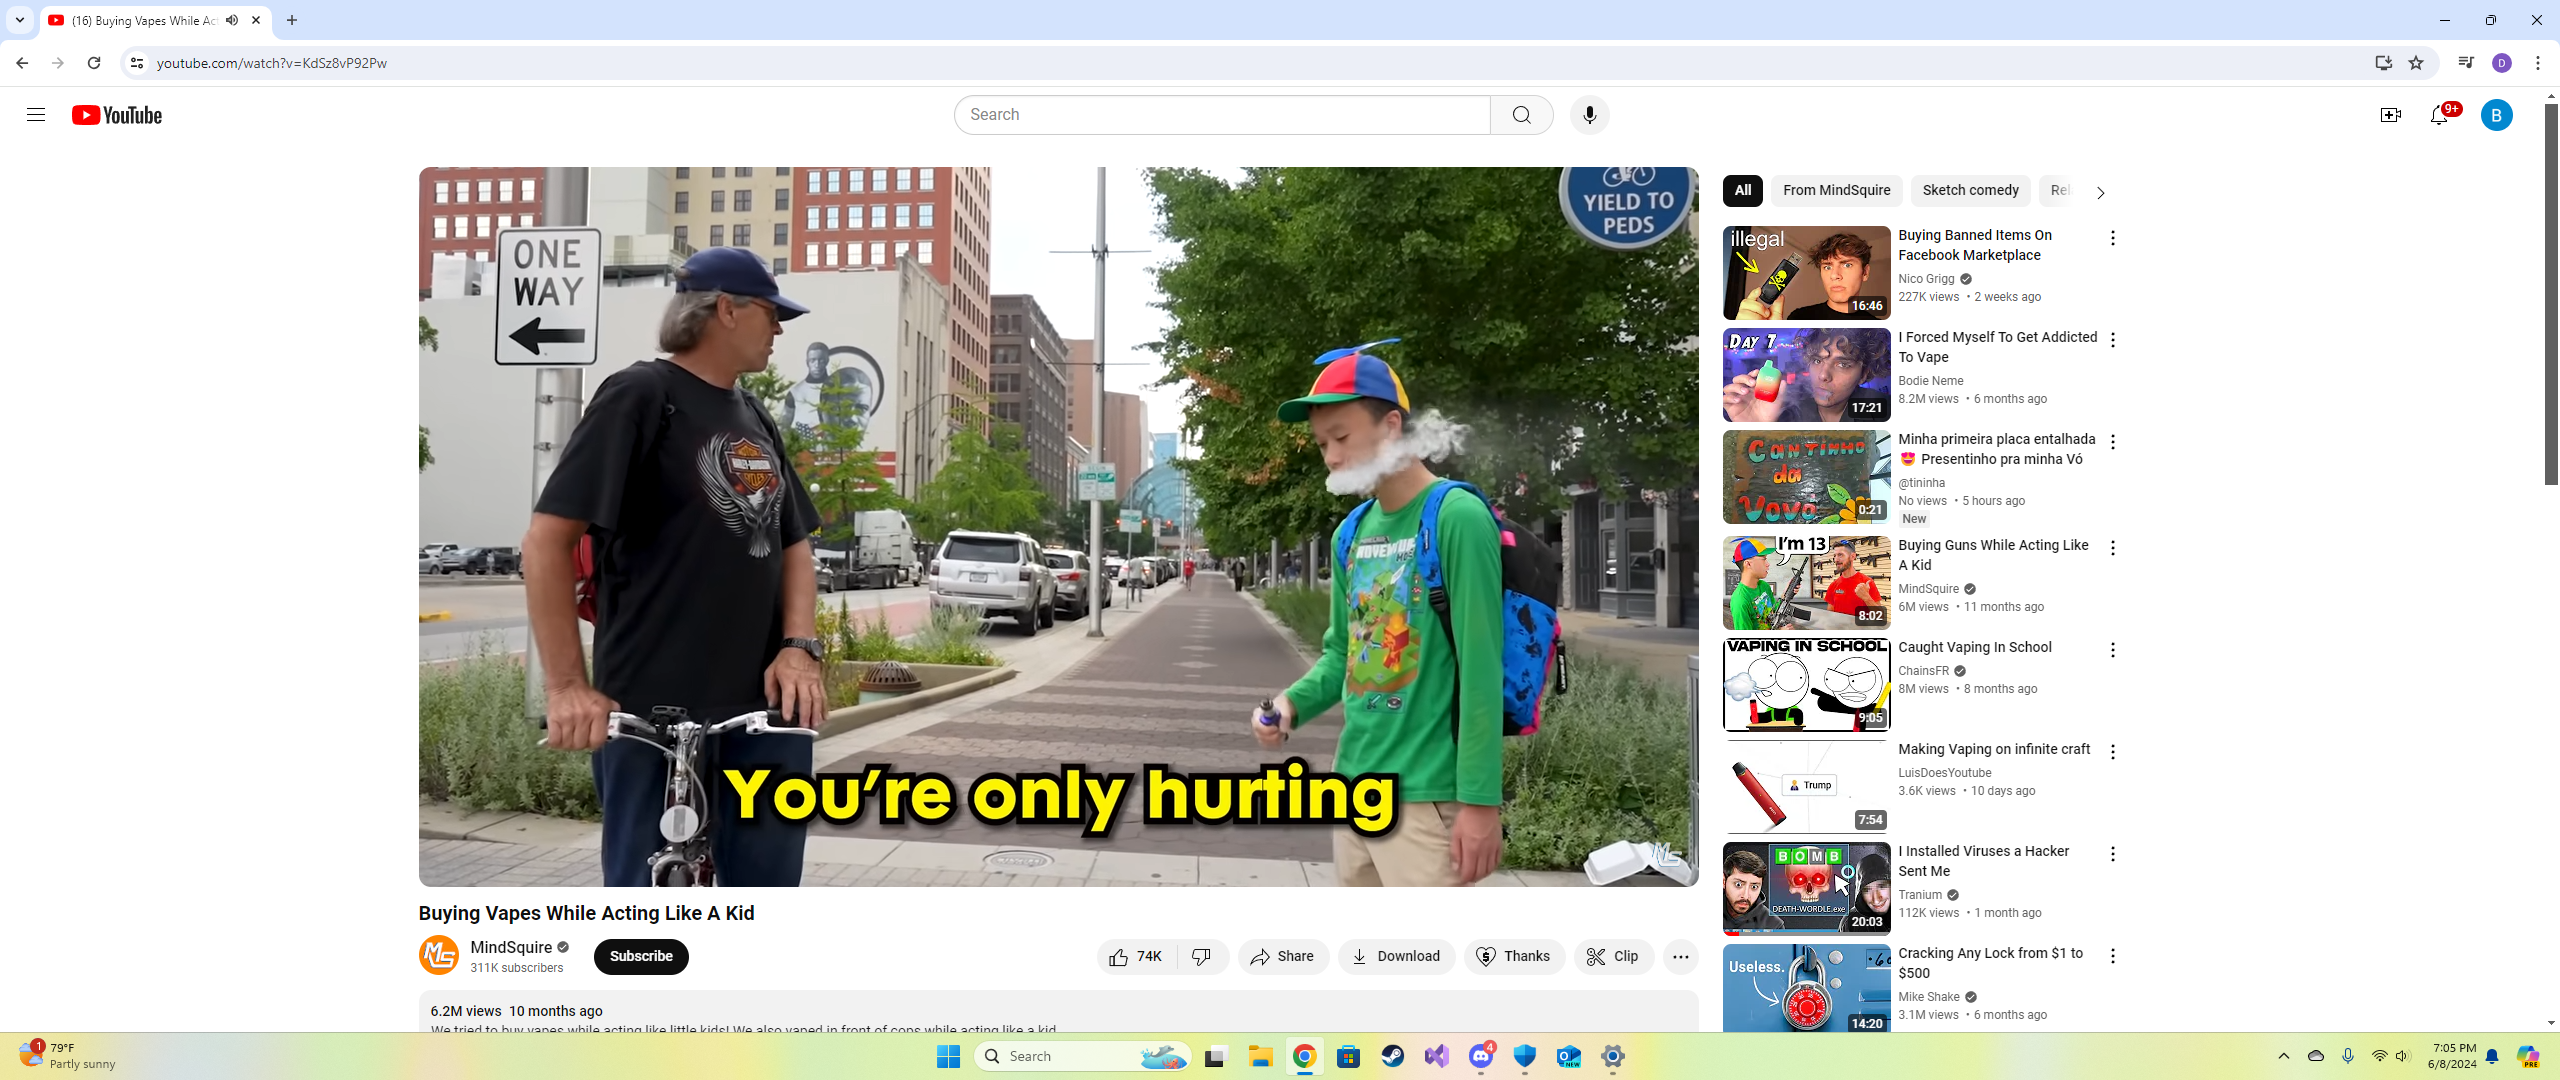Viewport: 2560px width, 1080px height.
Task: Open the MindSquire channel avatar
Action: pos(438,956)
